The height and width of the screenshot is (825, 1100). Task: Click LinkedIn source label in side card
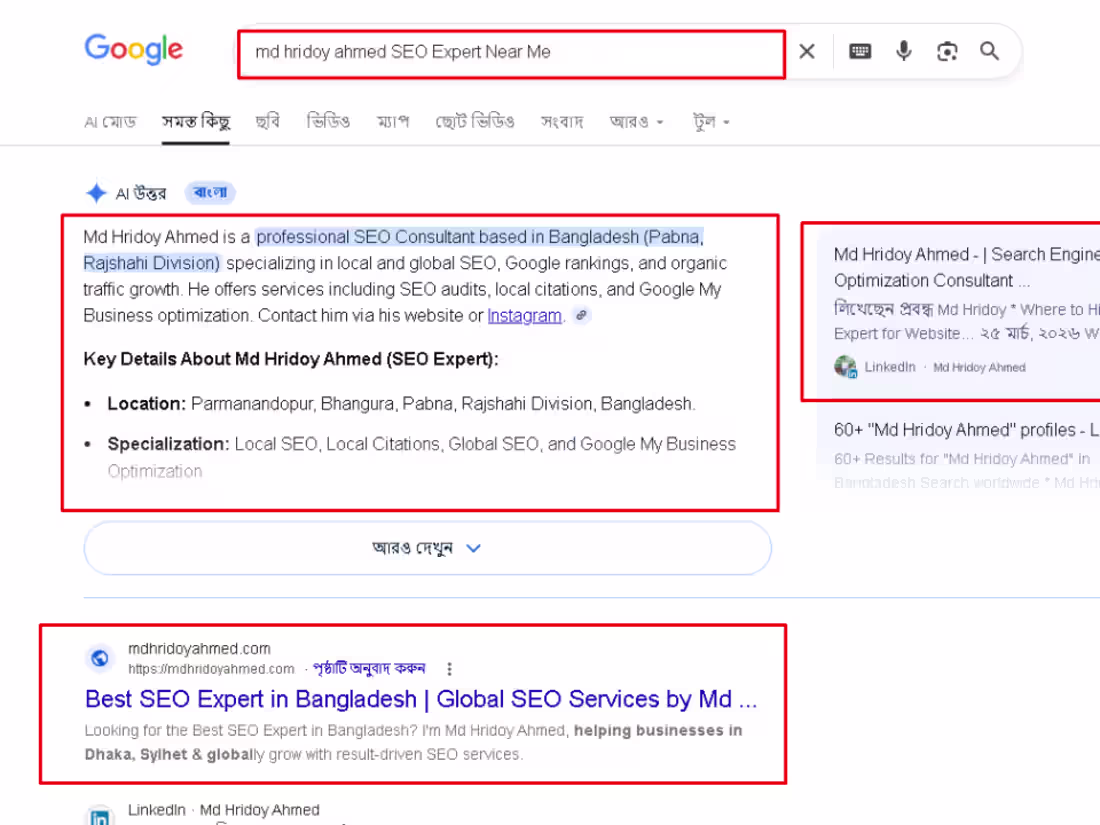point(890,367)
